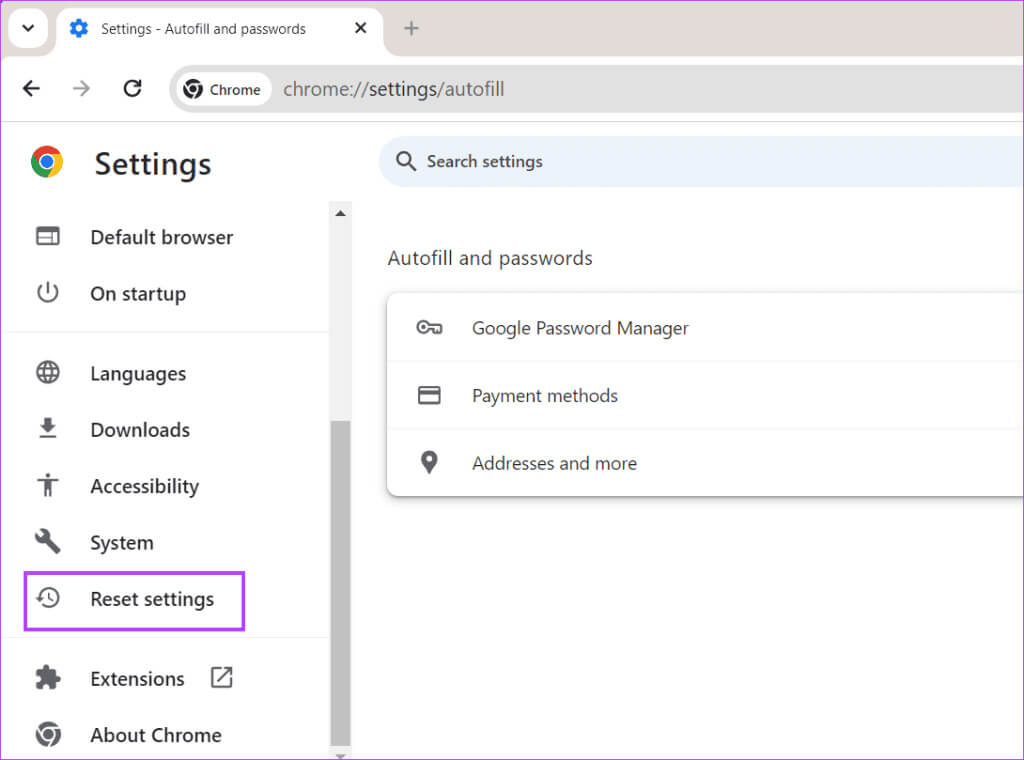Open Downloads settings
Screen dimensions: 1024x760
pyautogui.click(x=140, y=429)
